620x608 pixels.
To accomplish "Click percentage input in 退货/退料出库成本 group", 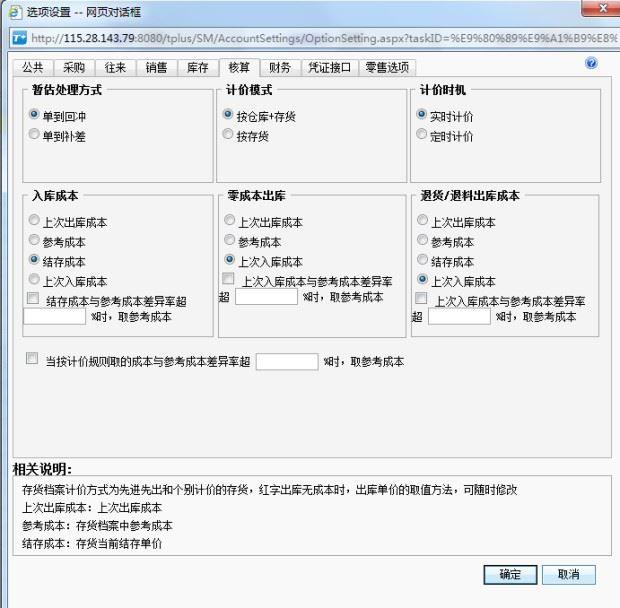I will [459, 316].
